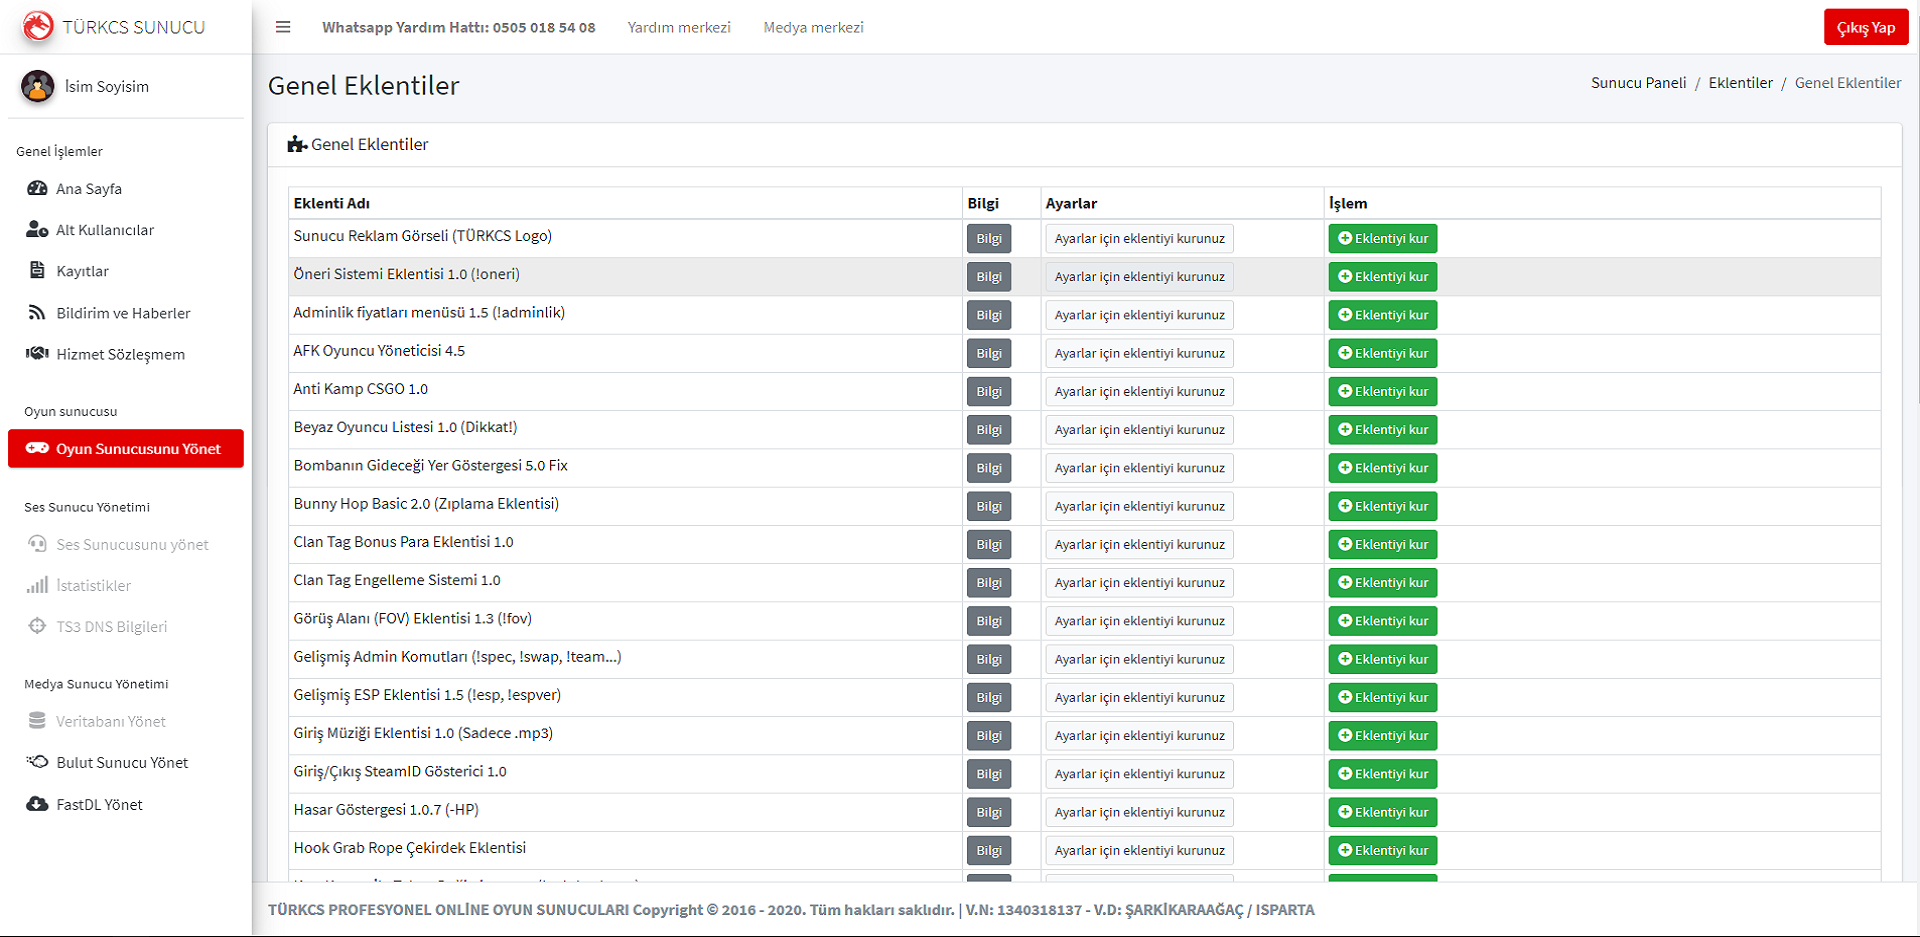Open FastDL Yönet from sidebar
Screen dimensions: 1920x937
pos(99,805)
